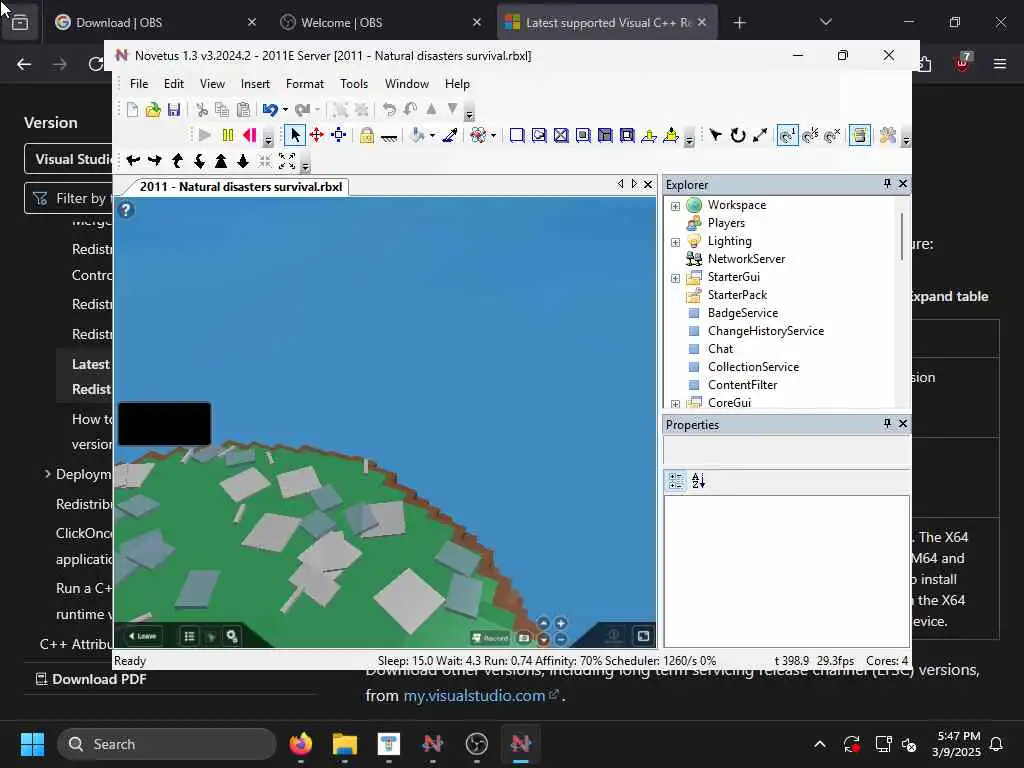Select the red Move tool
Viewport: 1024px width, 768px height.
pos(317,135)
